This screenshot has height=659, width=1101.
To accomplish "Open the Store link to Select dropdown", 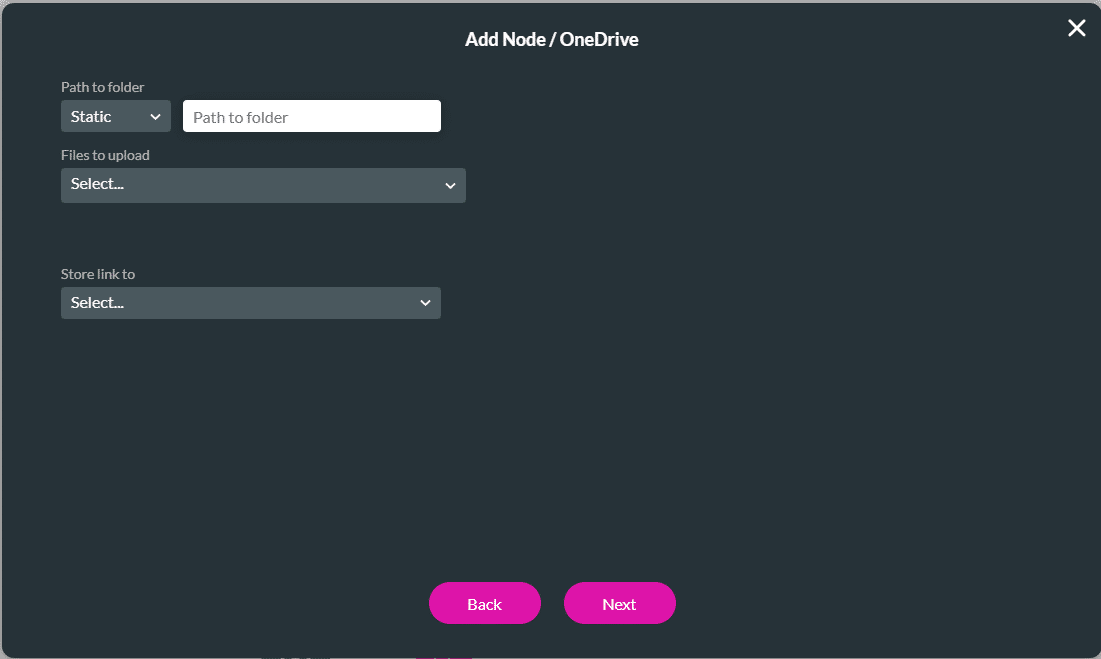I will [x=250, y=302].
